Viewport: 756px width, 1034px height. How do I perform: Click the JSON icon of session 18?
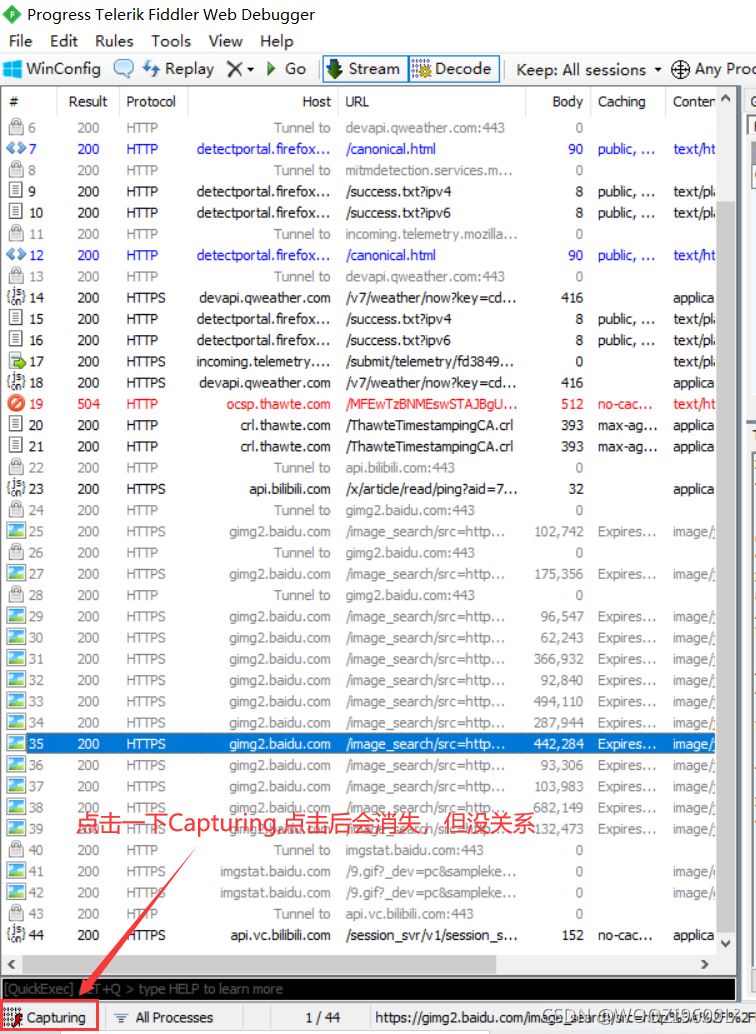pos(16,382)
